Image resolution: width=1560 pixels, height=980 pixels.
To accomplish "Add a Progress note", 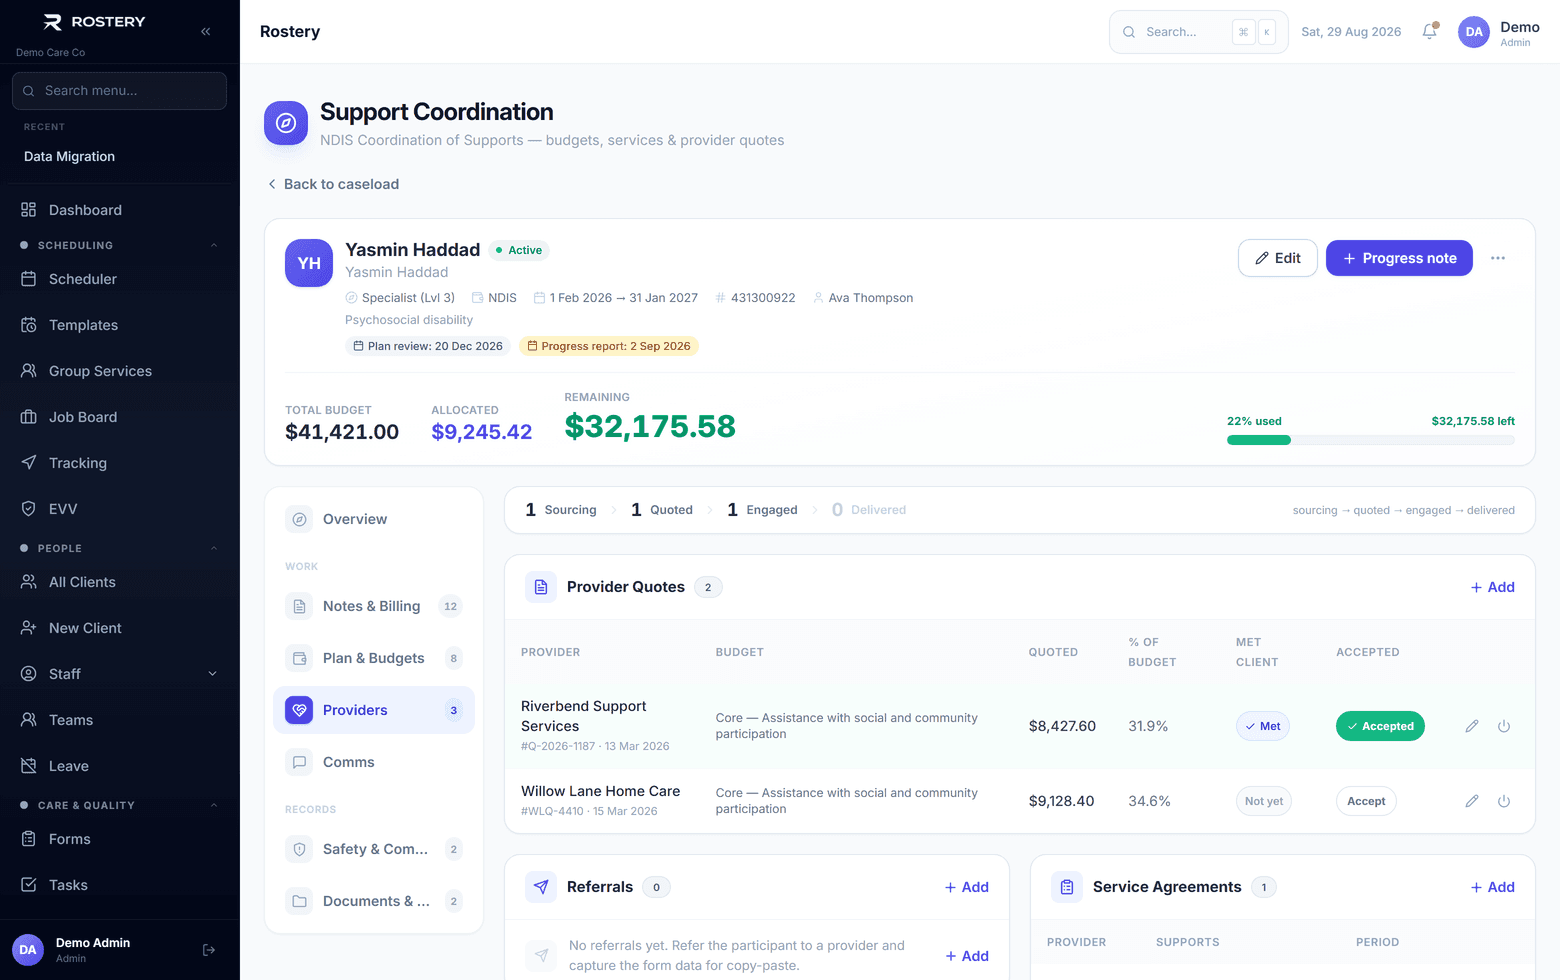I will (x=1399, y=258).
